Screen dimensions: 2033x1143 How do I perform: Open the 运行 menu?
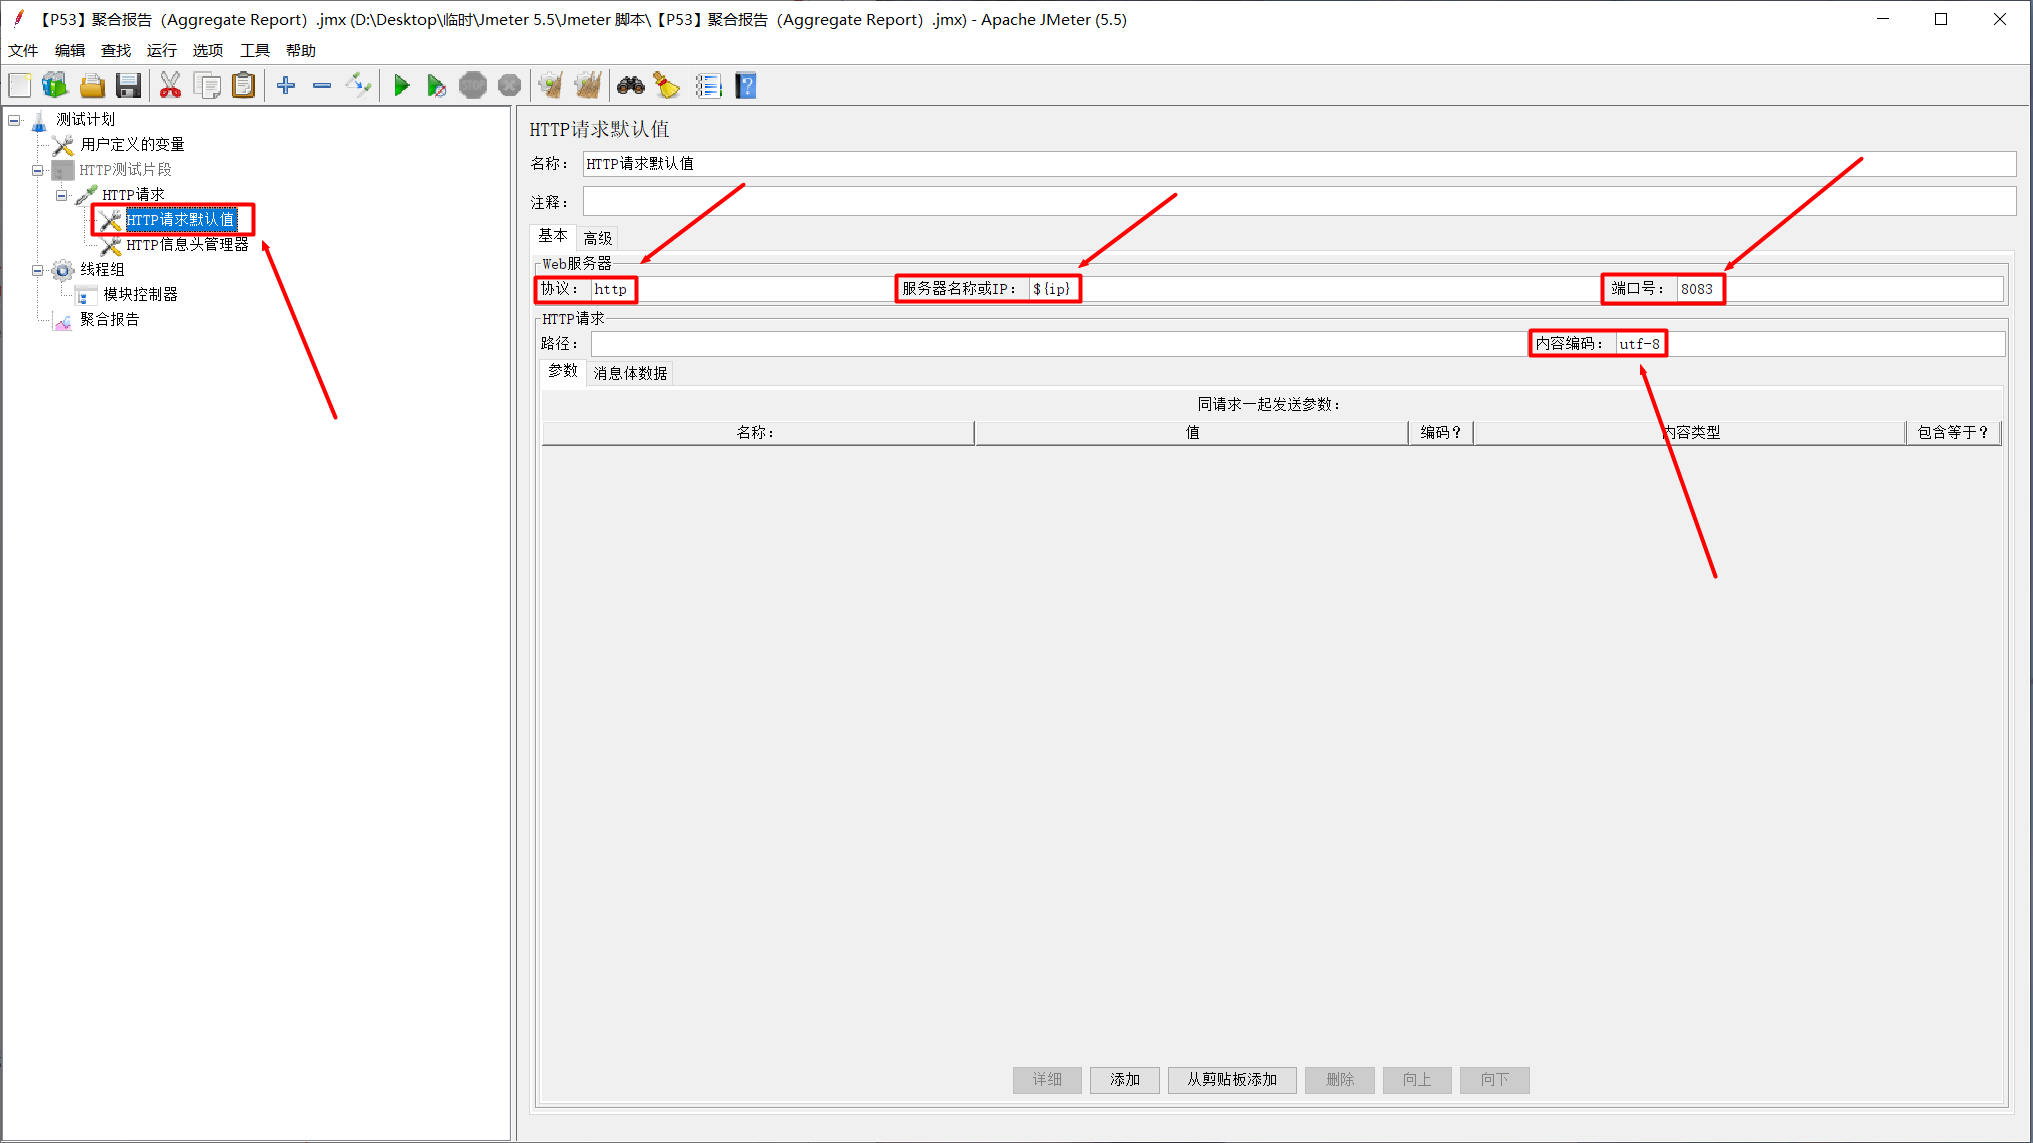click(x=161, y=50)
